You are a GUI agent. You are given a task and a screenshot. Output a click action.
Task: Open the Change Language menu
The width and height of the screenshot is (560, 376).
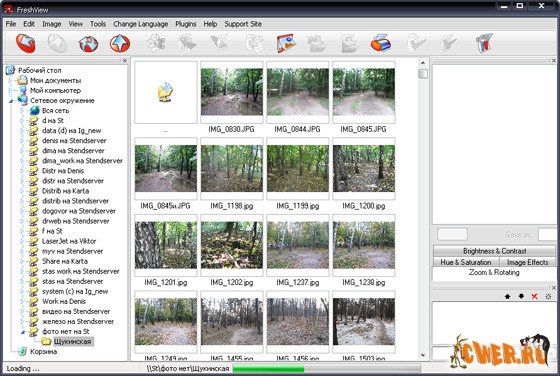[x=140, y=24]
